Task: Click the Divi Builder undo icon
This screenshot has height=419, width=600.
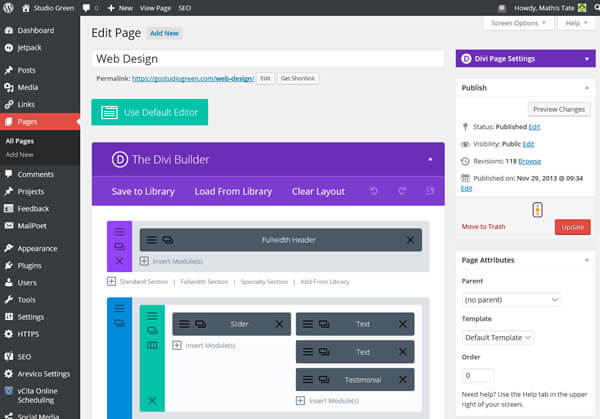Action: (374, 191)
